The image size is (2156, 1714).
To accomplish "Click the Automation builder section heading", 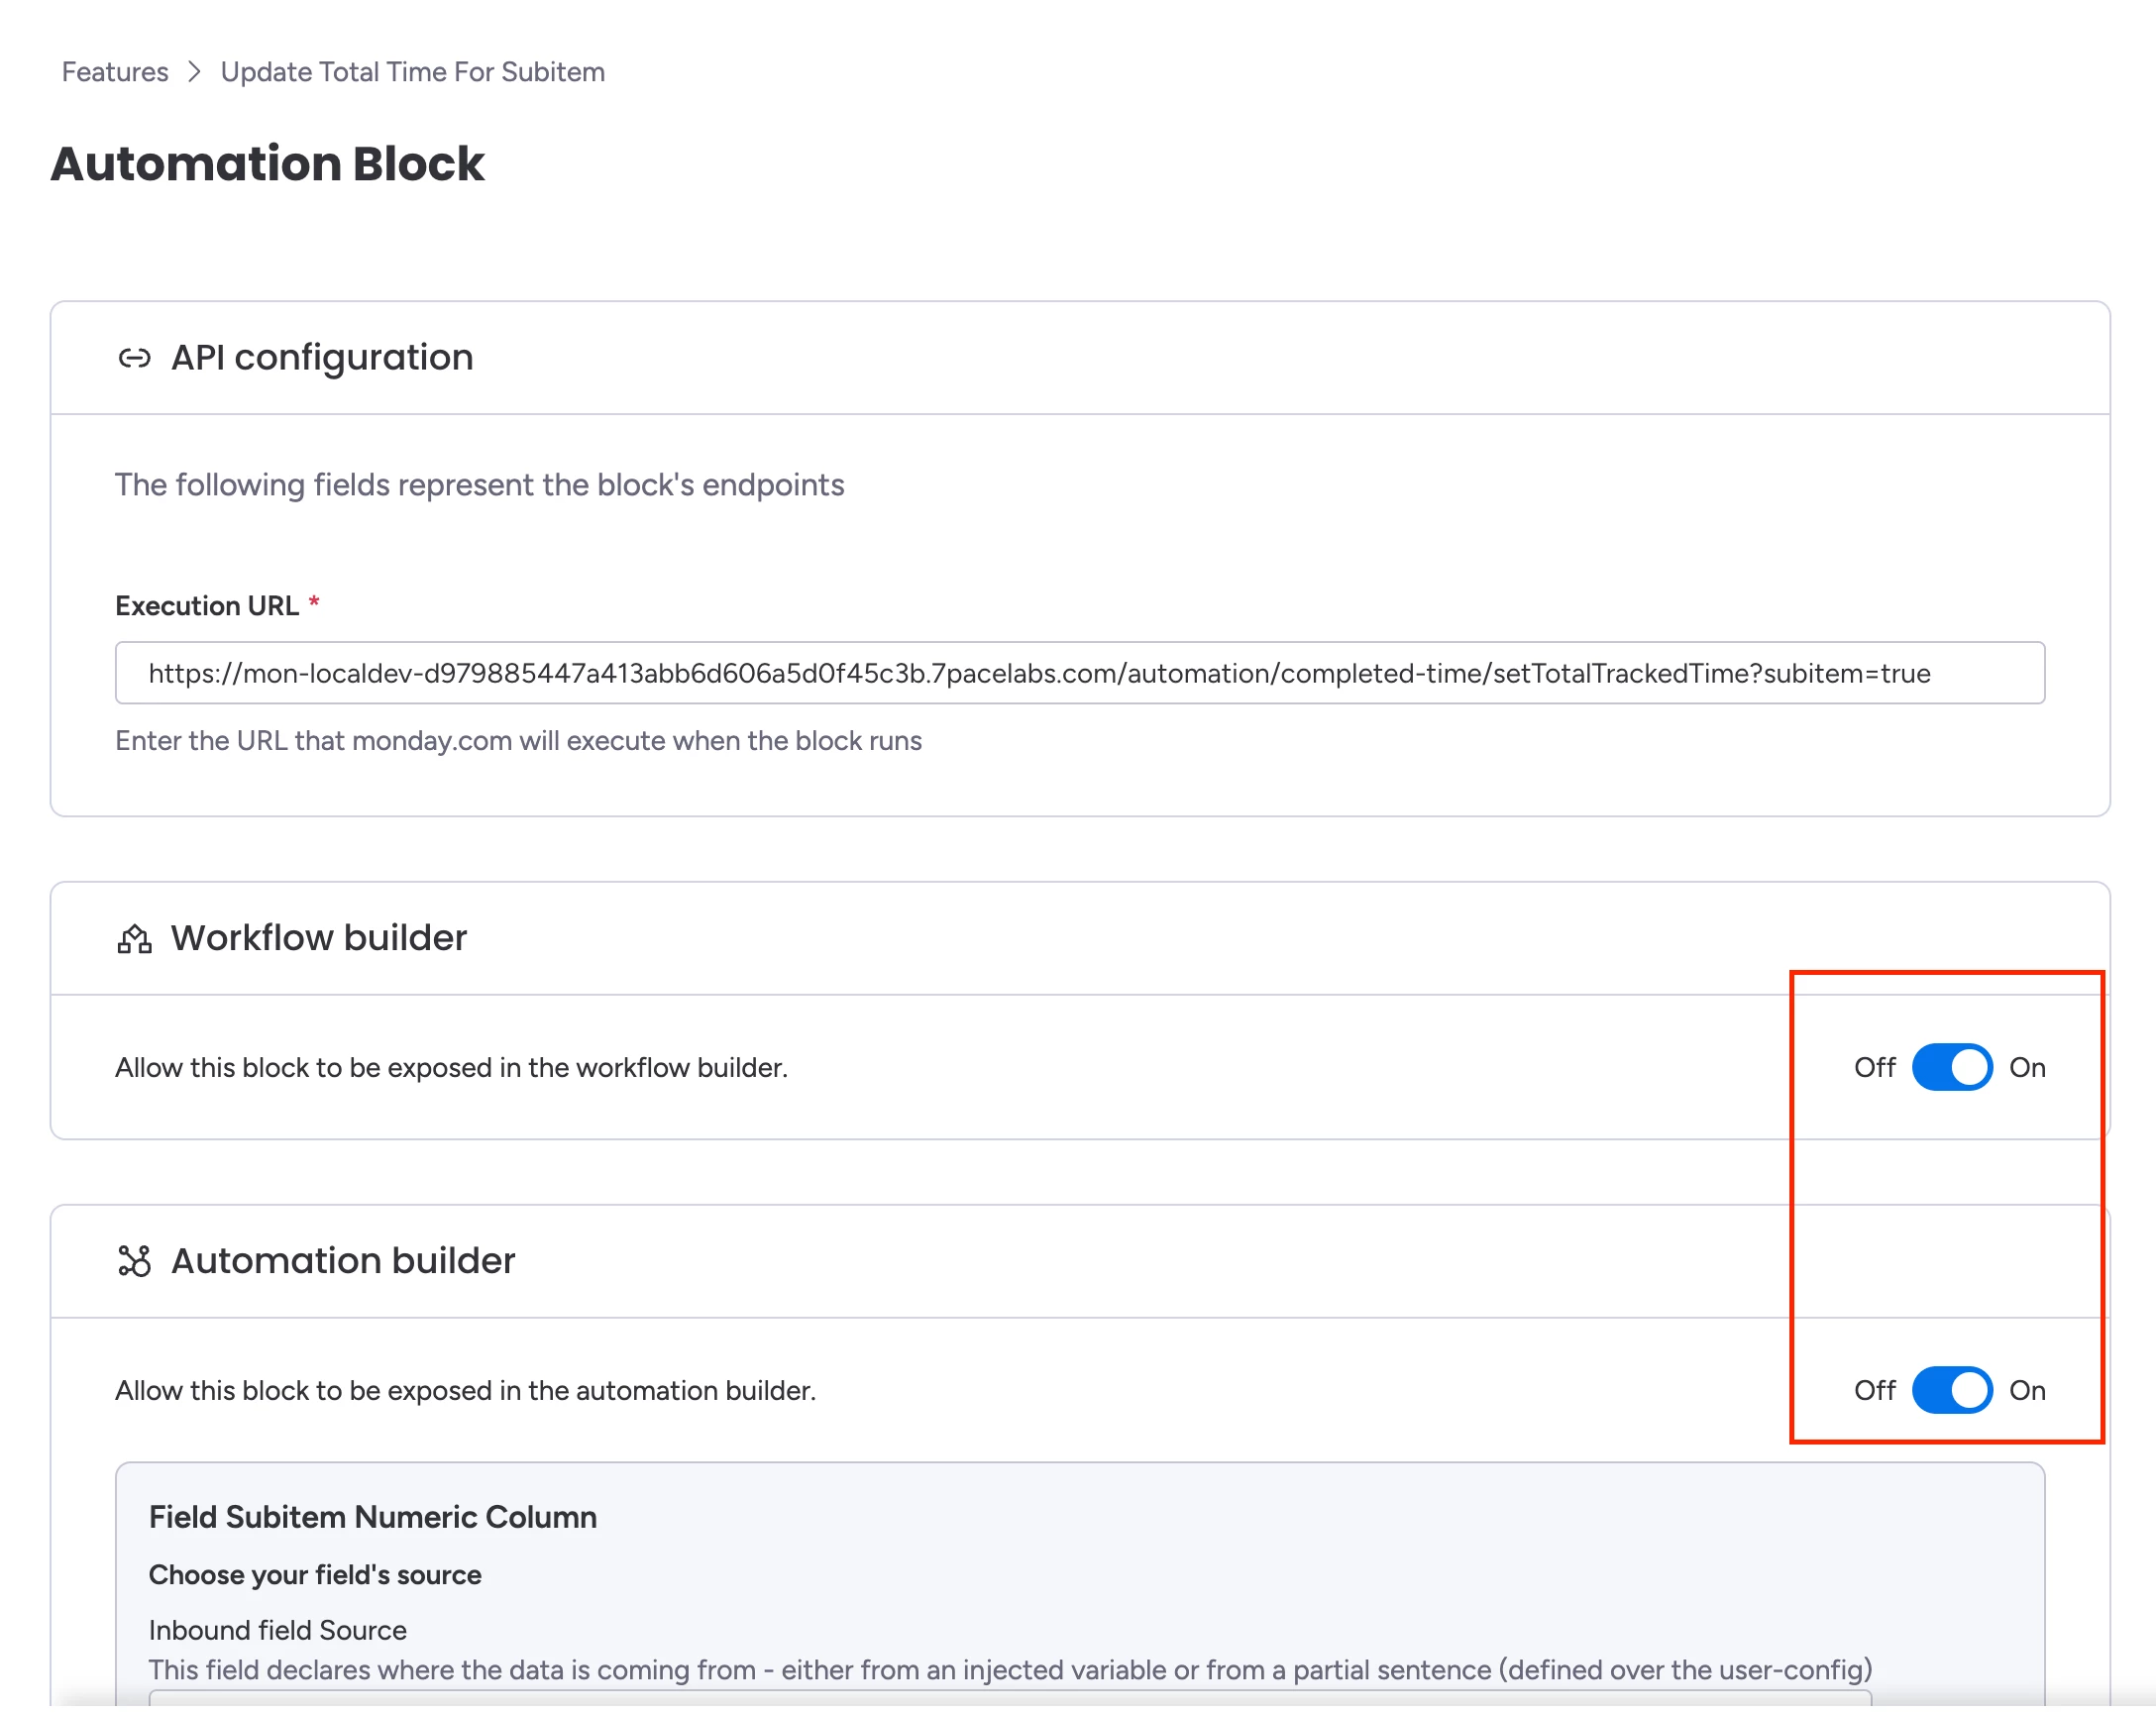I will pyautogui.click(x=343, y=1261).
